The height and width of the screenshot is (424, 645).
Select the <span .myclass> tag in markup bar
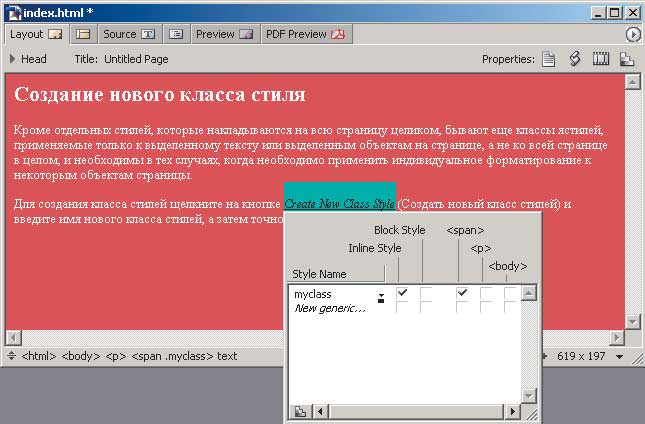coord(172,356)
